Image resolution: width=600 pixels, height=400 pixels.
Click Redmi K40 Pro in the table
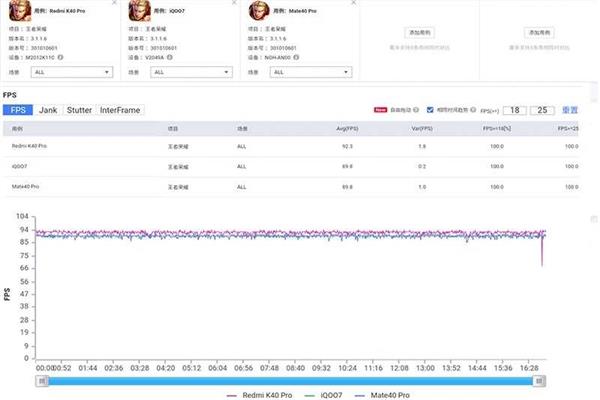point(29,146)
